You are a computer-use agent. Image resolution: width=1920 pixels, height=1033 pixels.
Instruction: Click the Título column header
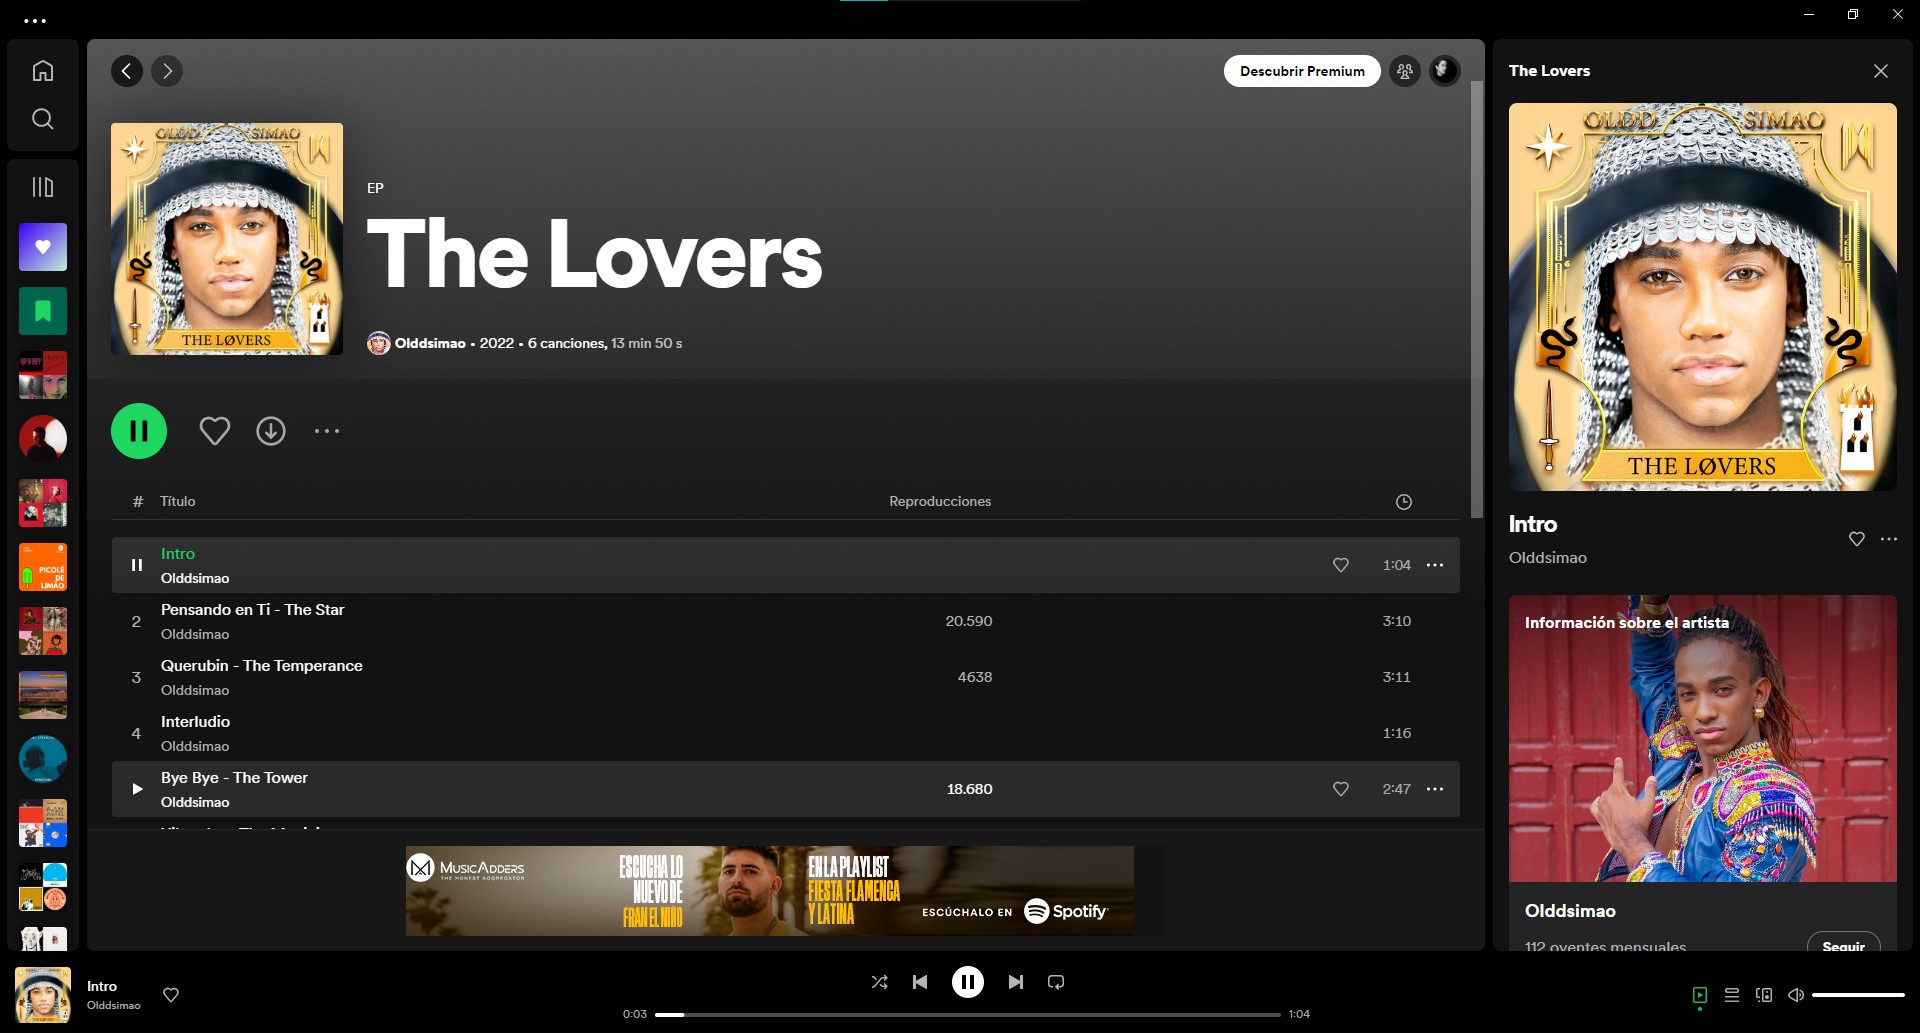coord(177,501)
